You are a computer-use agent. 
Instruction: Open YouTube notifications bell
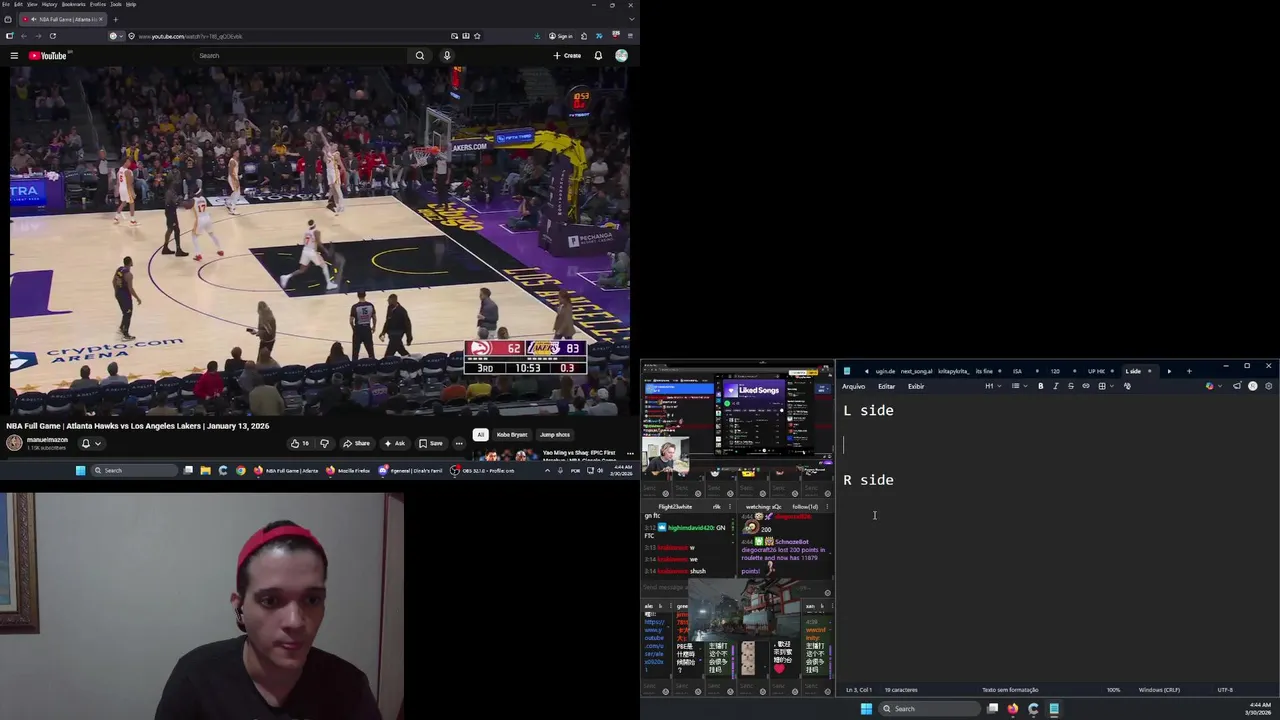pyautogui.click(x=598, y=56)
